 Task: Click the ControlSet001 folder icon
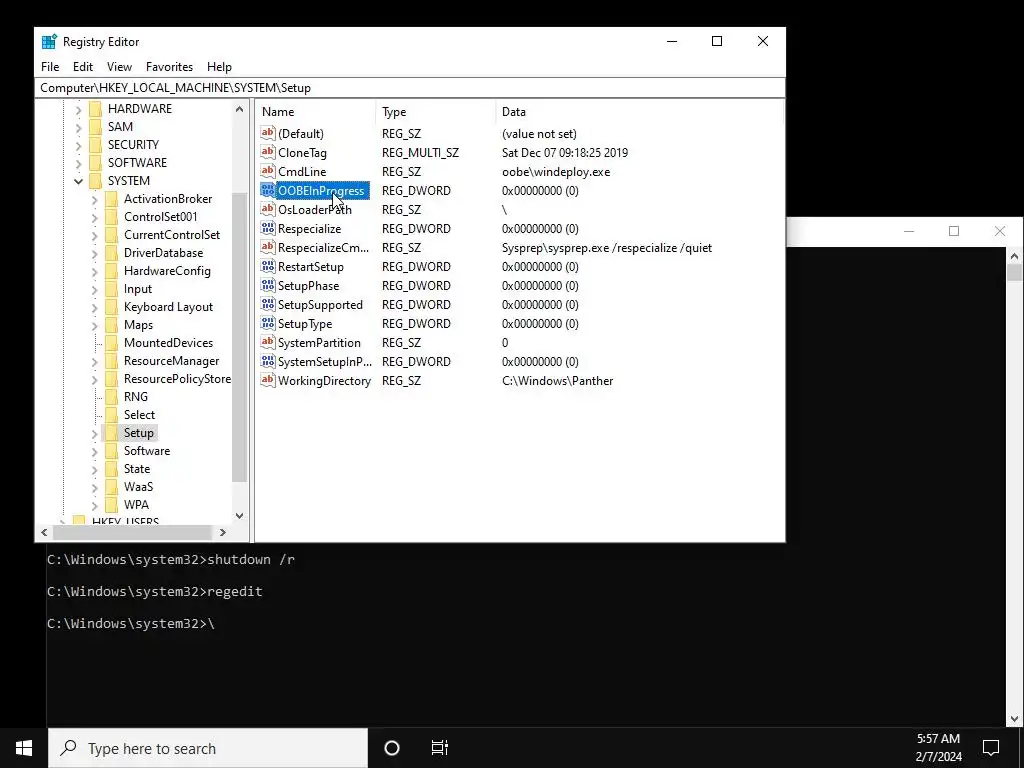(x=112, y=217)
